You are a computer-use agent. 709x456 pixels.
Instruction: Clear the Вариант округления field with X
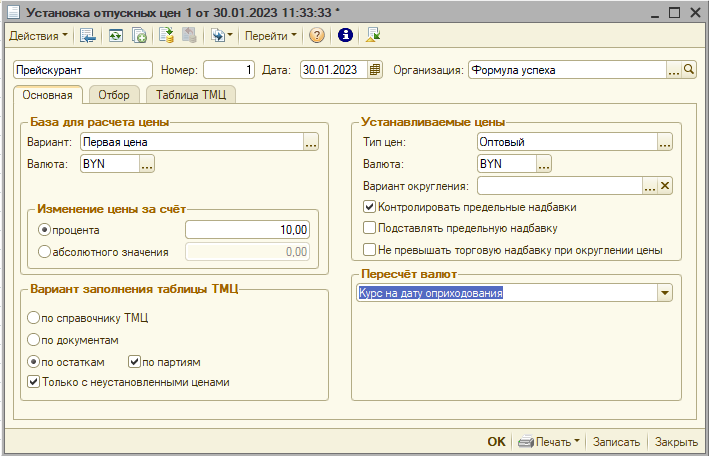(664, 185)
